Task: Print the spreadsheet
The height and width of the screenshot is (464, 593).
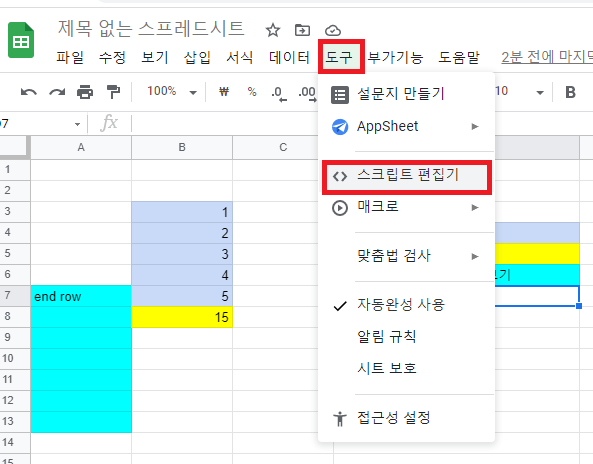Action: (85, 92)
